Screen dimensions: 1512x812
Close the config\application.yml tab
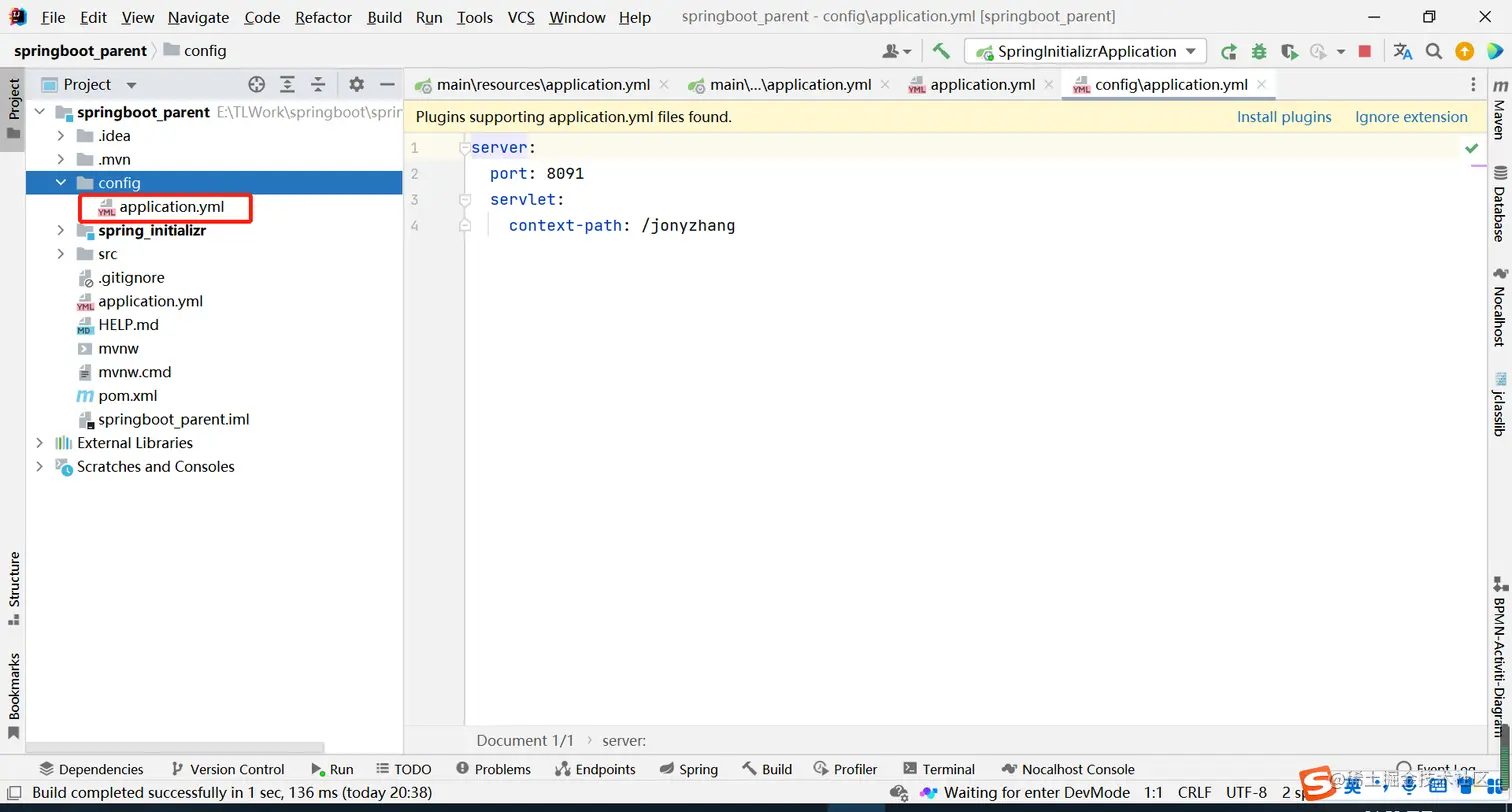point(1262,85)
